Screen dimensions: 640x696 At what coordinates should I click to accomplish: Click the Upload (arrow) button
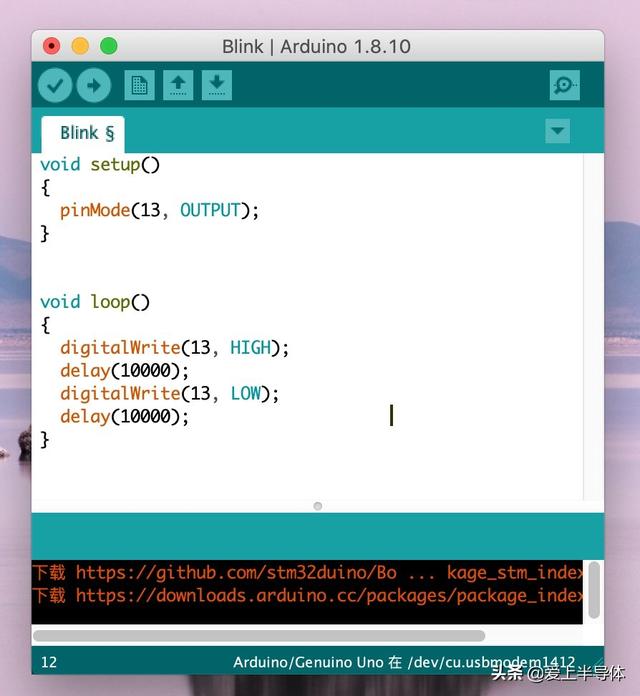pos(94,85)
